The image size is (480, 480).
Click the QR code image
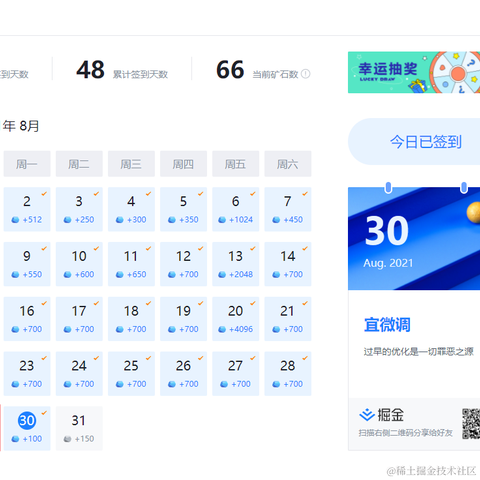click(x=471, y=424)
